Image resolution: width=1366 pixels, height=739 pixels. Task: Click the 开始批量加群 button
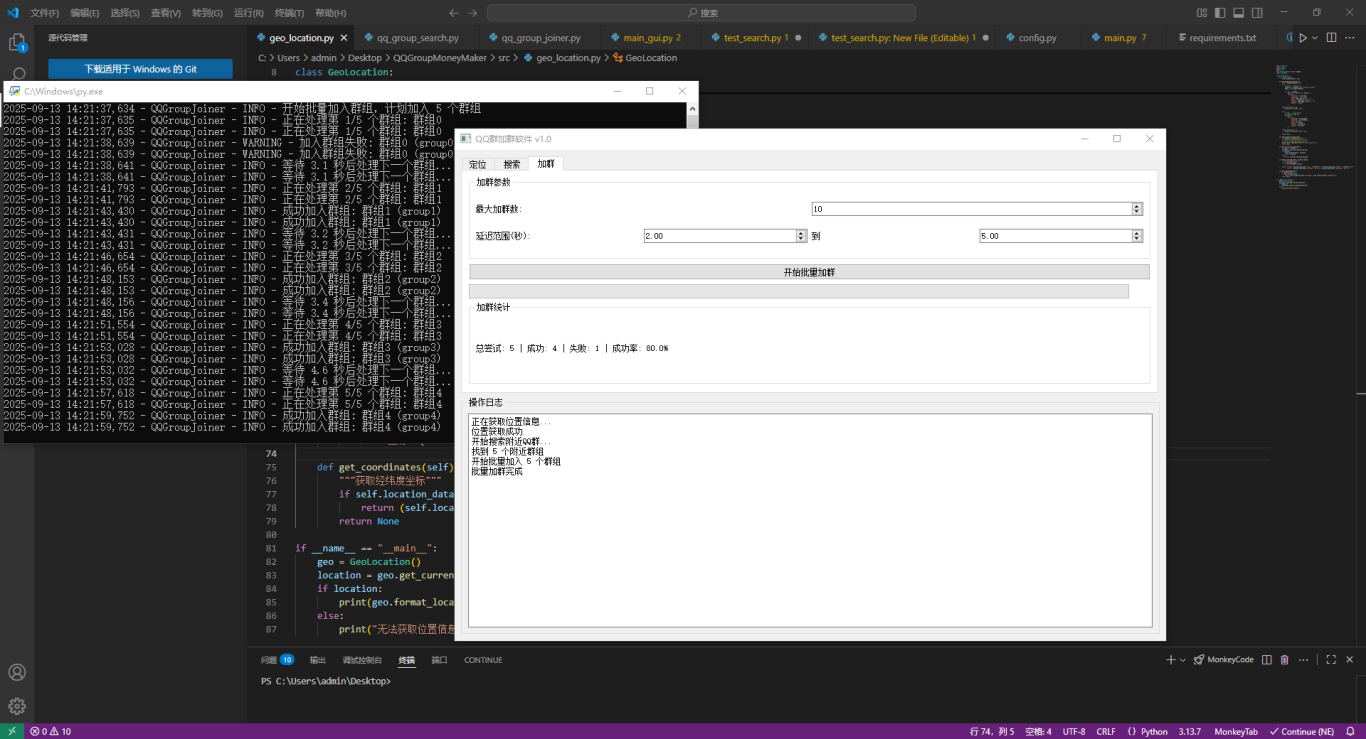coord(809,272)
